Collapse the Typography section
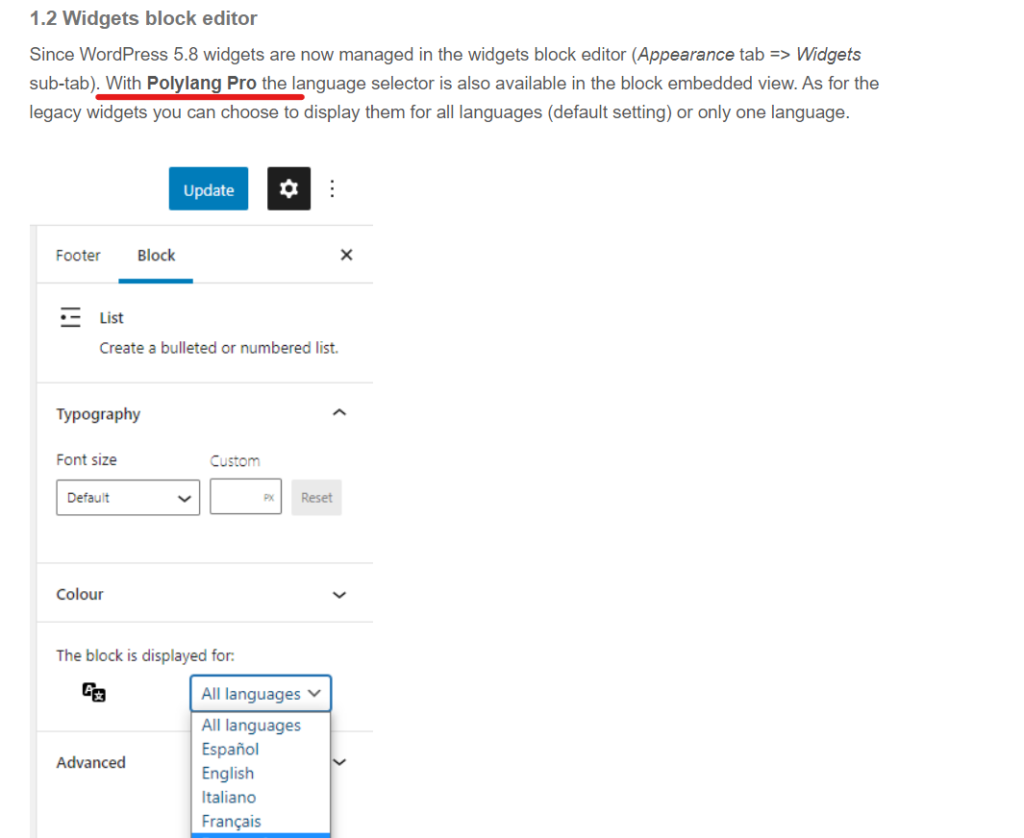The height and width of the screenshot is (838, 1024). tap(339, 413)
